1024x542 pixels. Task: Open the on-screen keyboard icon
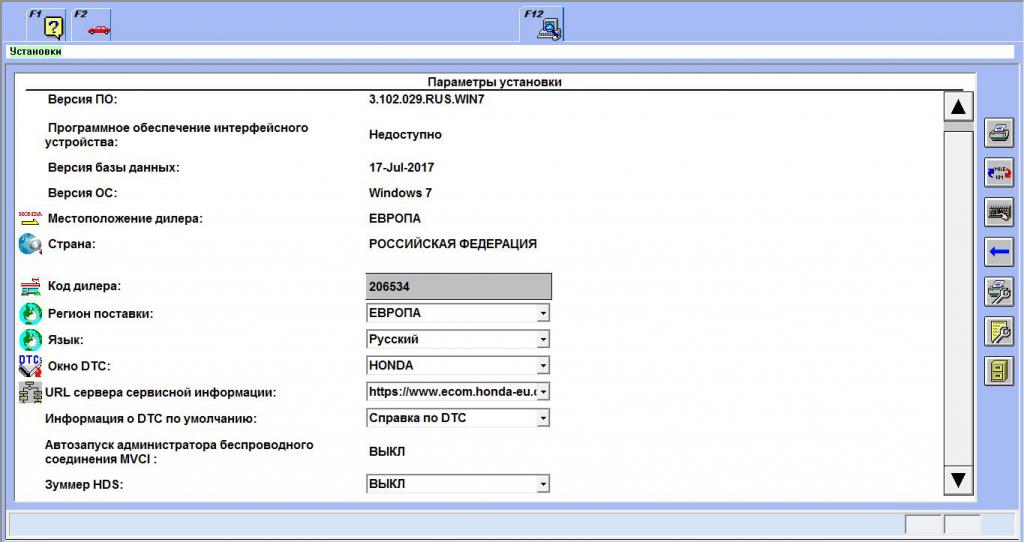[999, 212]
